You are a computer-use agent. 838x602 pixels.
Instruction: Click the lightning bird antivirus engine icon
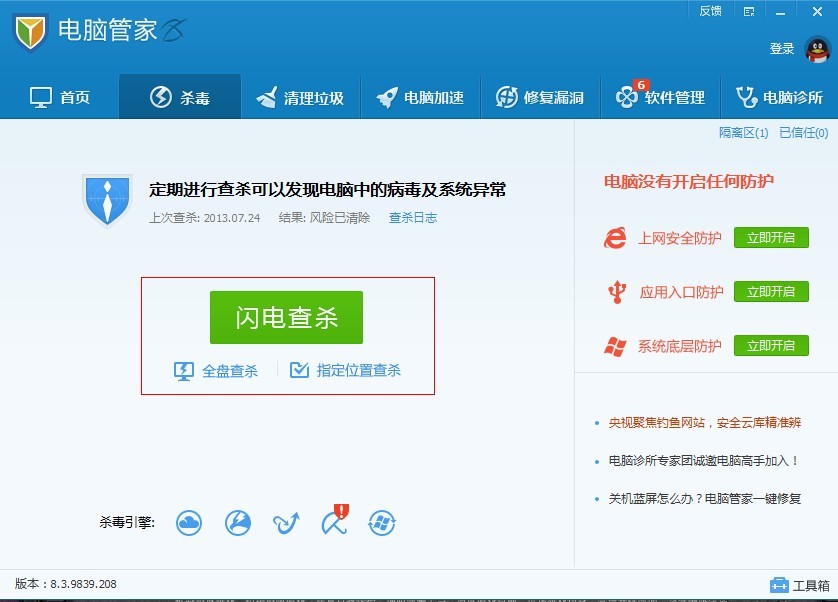click(x=238, y=523)
